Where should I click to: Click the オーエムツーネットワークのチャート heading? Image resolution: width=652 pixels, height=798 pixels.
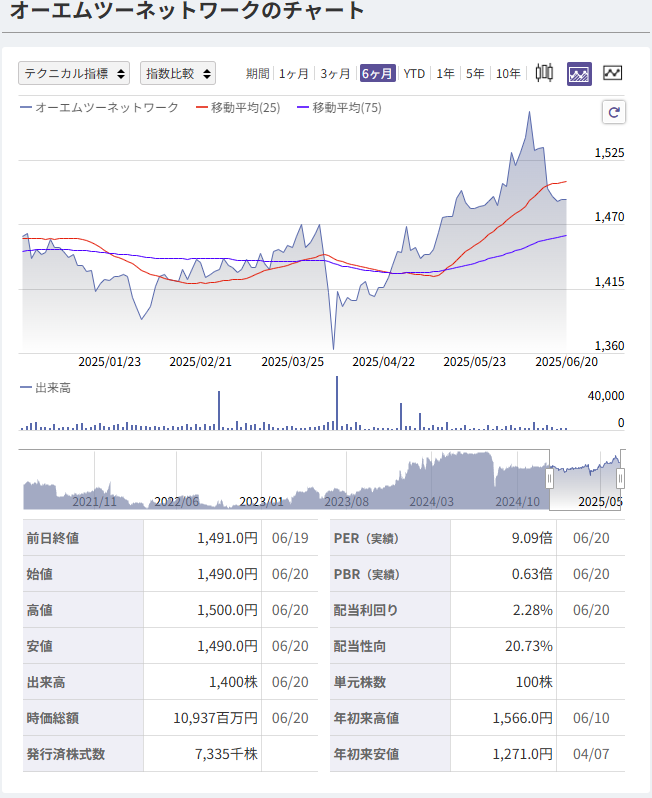[x=187, y=10]
